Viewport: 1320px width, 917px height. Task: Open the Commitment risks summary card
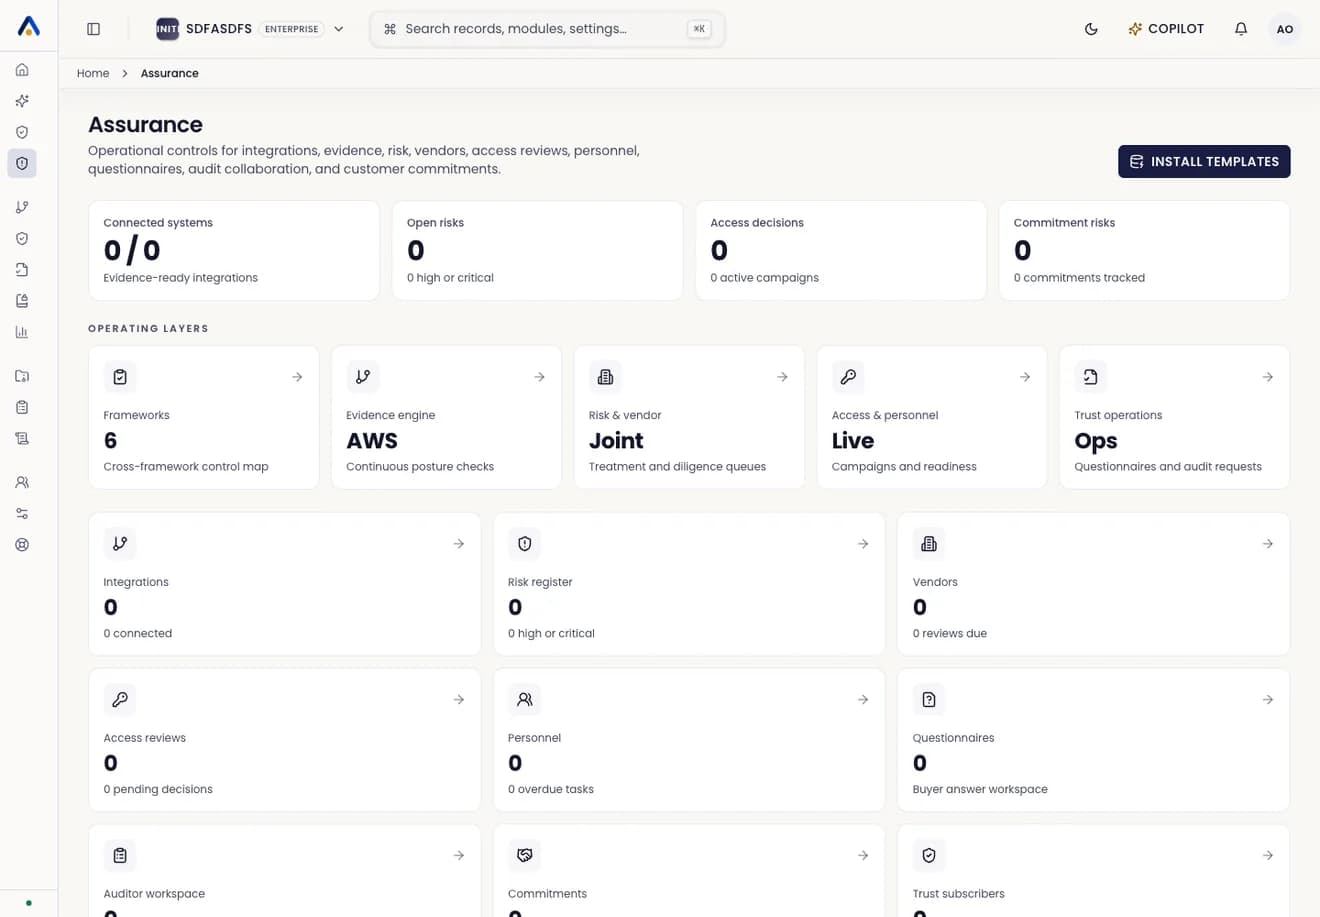[1144, 250]
